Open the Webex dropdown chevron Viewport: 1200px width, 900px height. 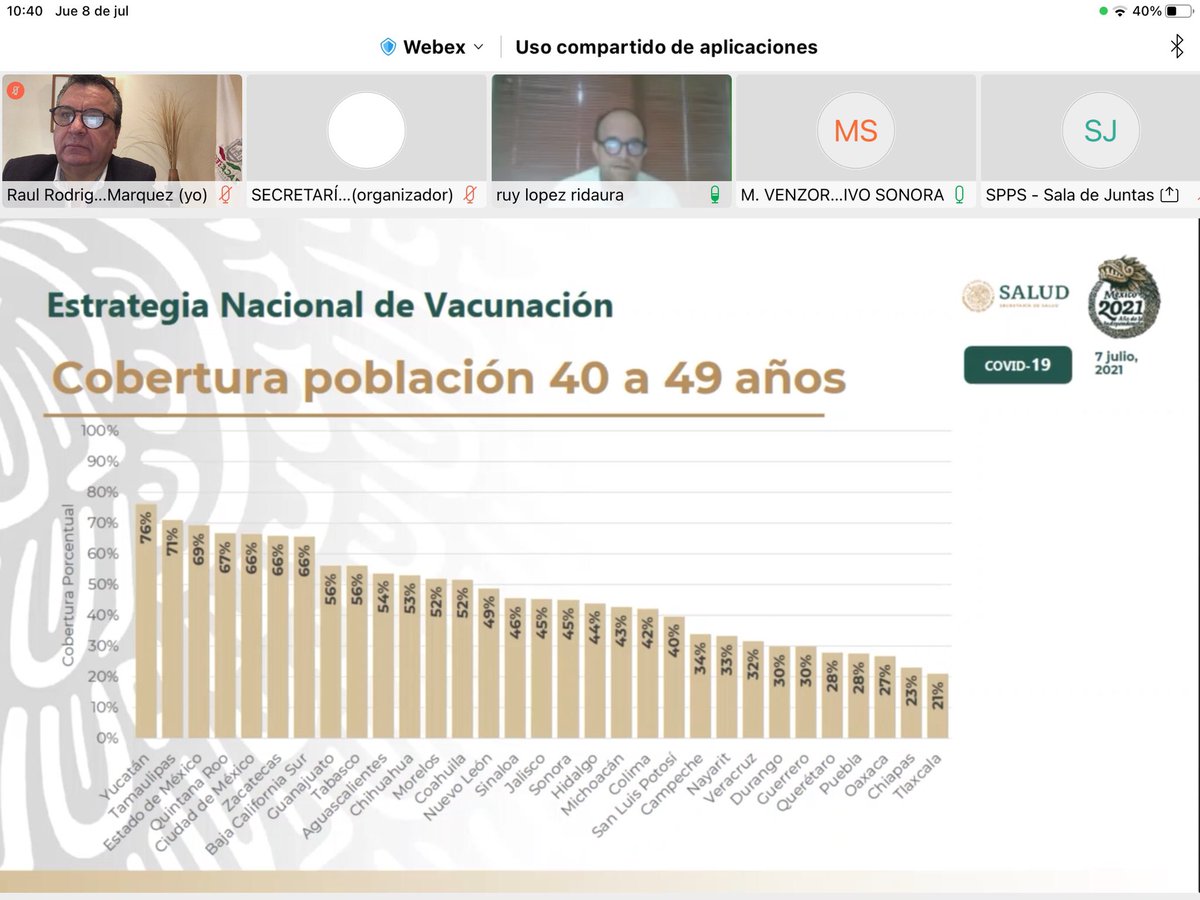point(480,47)
